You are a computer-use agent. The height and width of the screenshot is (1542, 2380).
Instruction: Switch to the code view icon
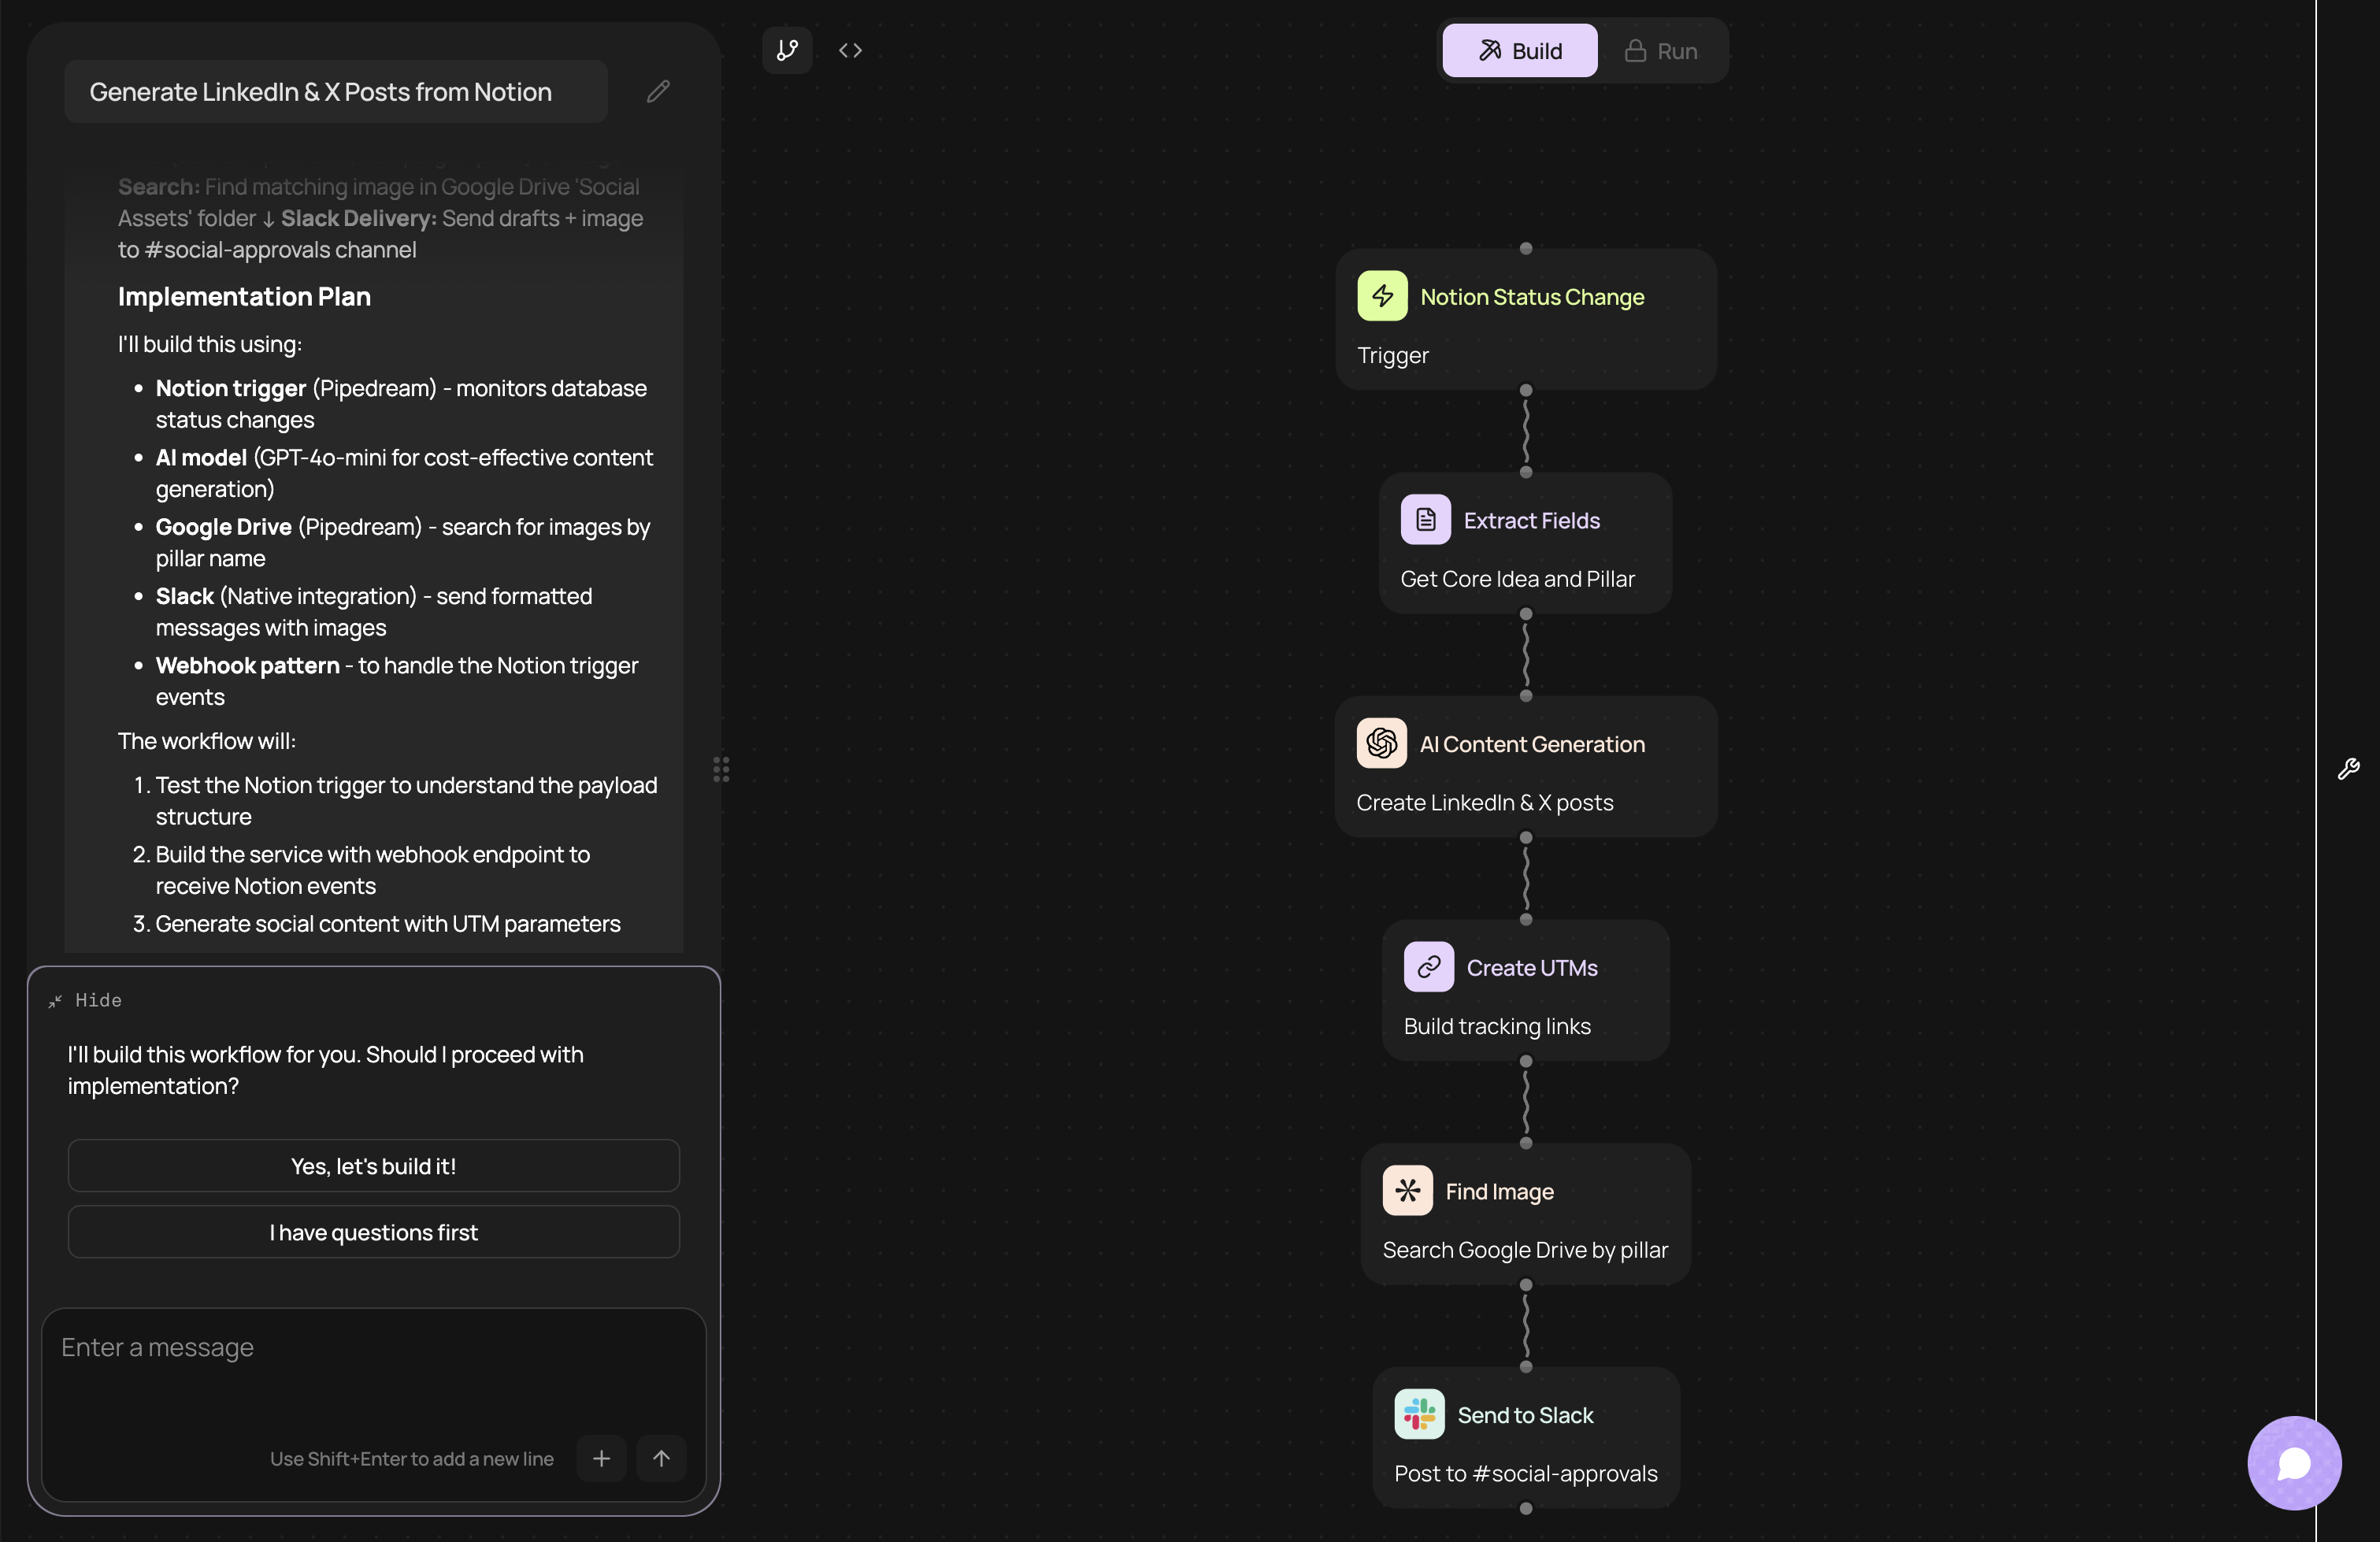pyautogui.click(x=850, y=50)
